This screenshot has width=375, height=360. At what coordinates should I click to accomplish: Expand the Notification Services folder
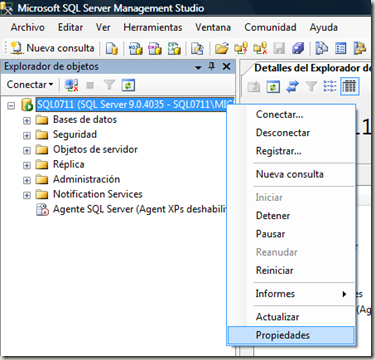tap(27, 195)
